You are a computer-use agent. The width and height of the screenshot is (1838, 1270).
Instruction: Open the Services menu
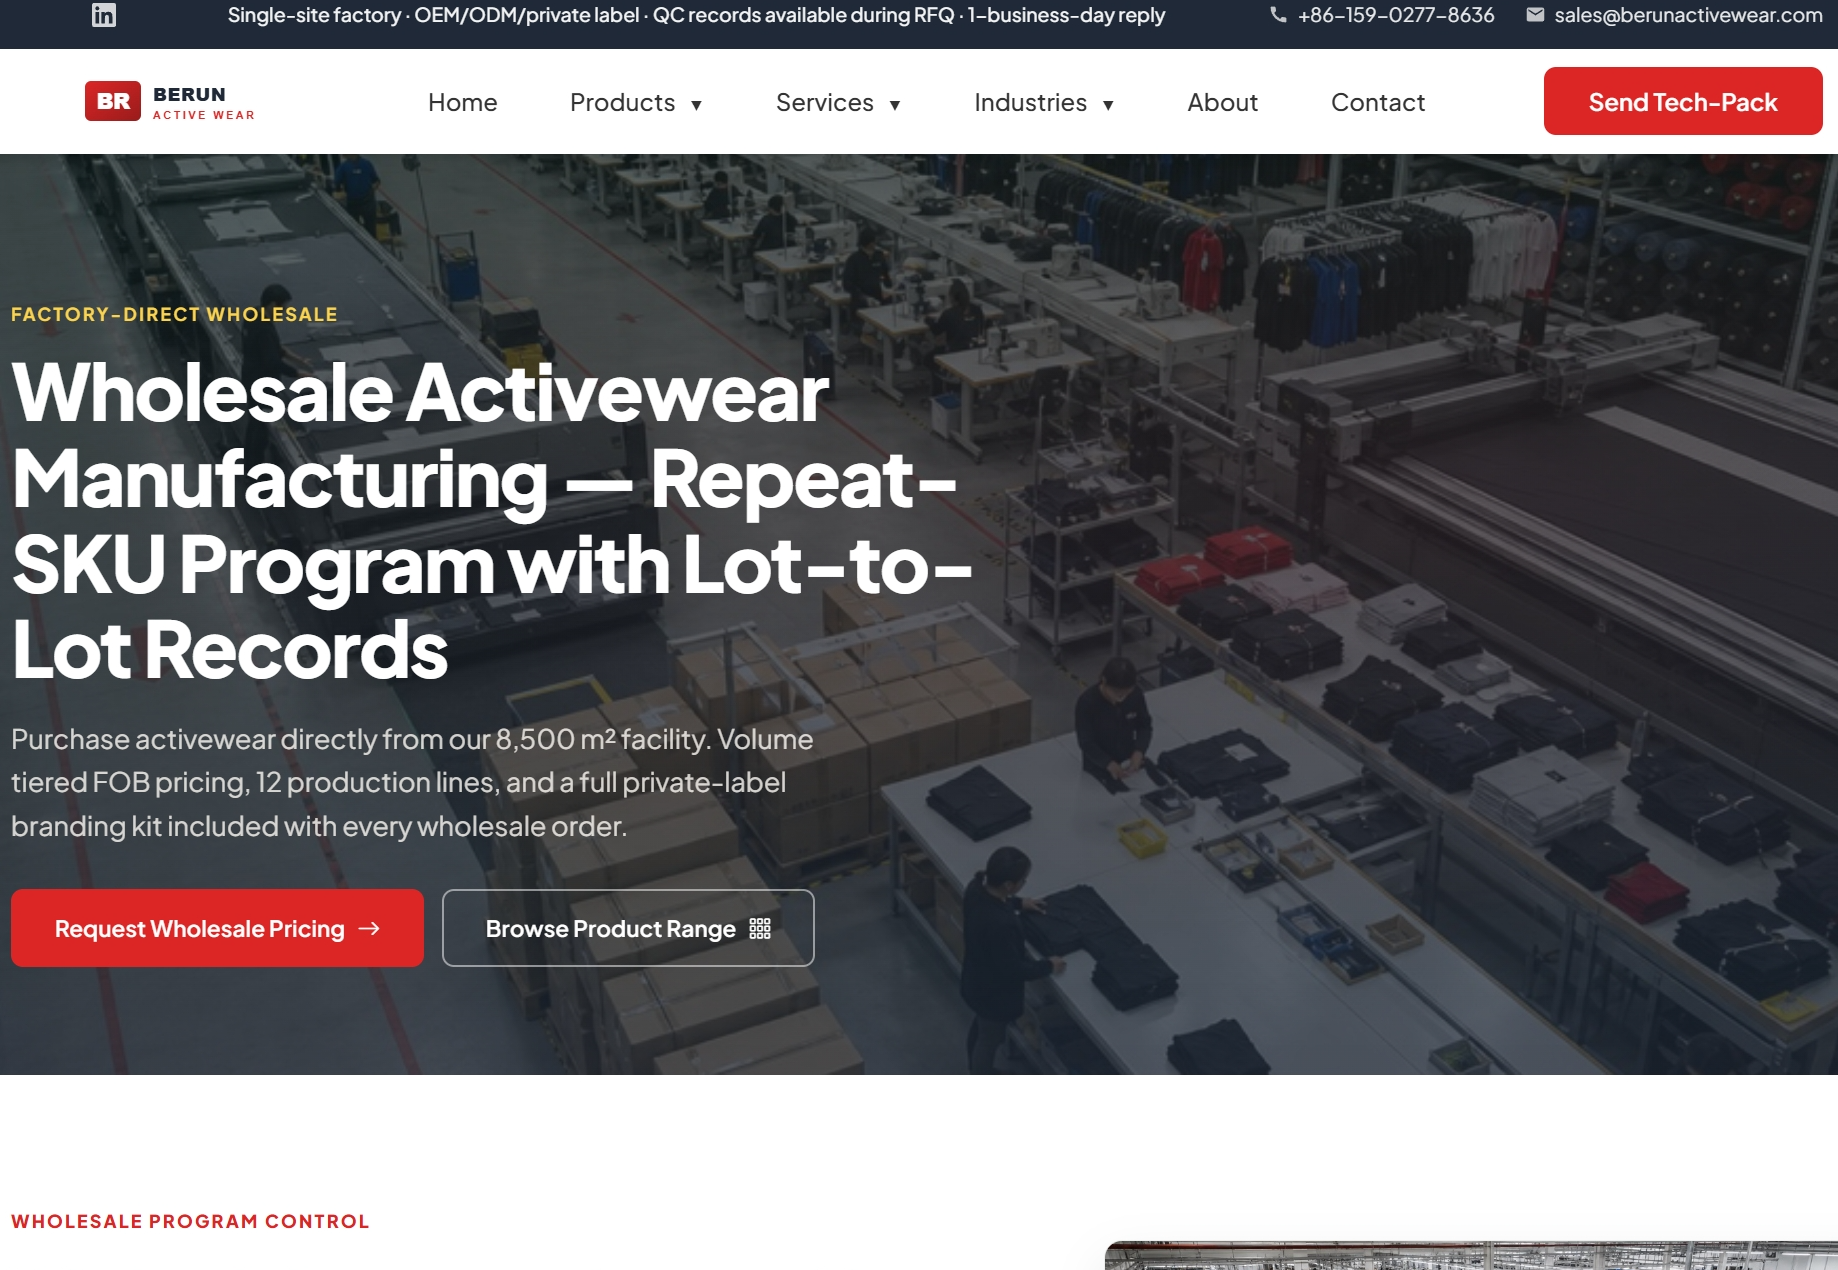tap(825, 102)
